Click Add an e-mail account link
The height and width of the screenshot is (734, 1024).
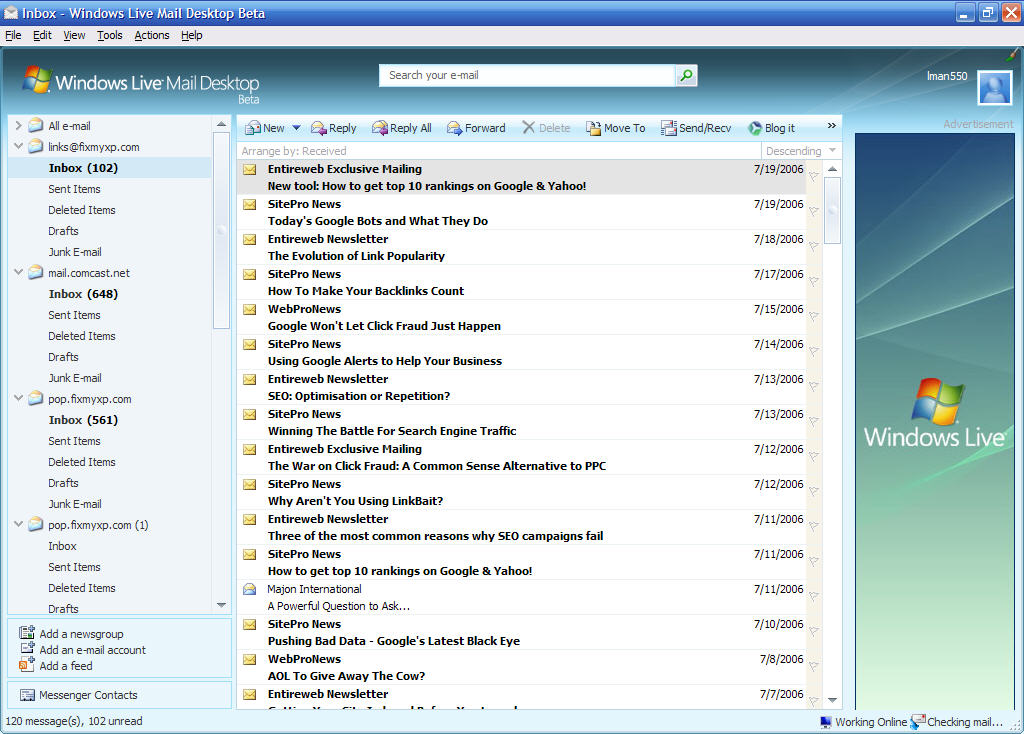coord(92,650)
